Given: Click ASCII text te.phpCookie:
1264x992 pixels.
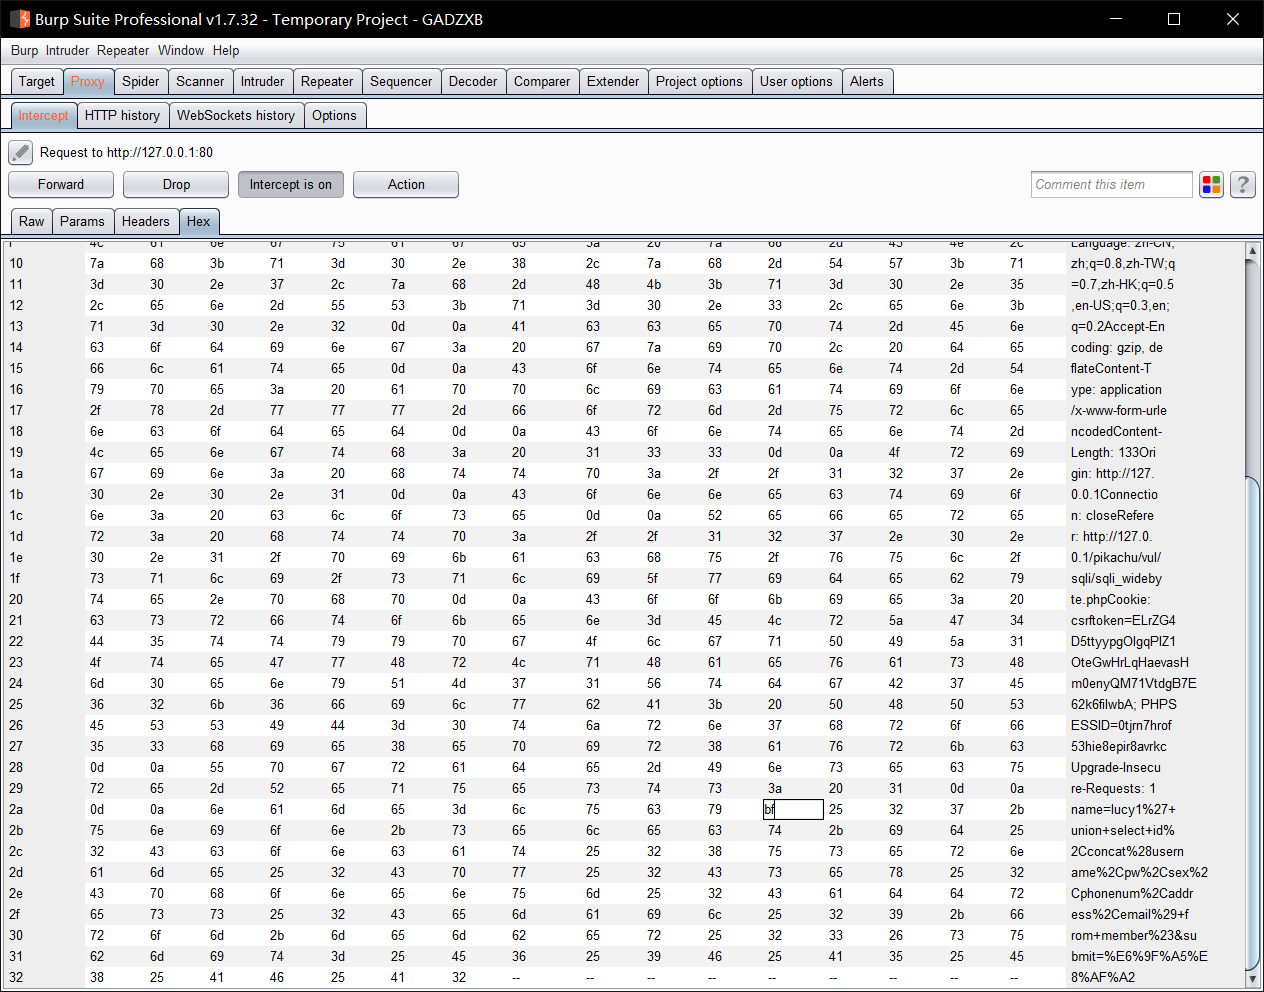Looking at the screenshot, I should coord(1110,599).
